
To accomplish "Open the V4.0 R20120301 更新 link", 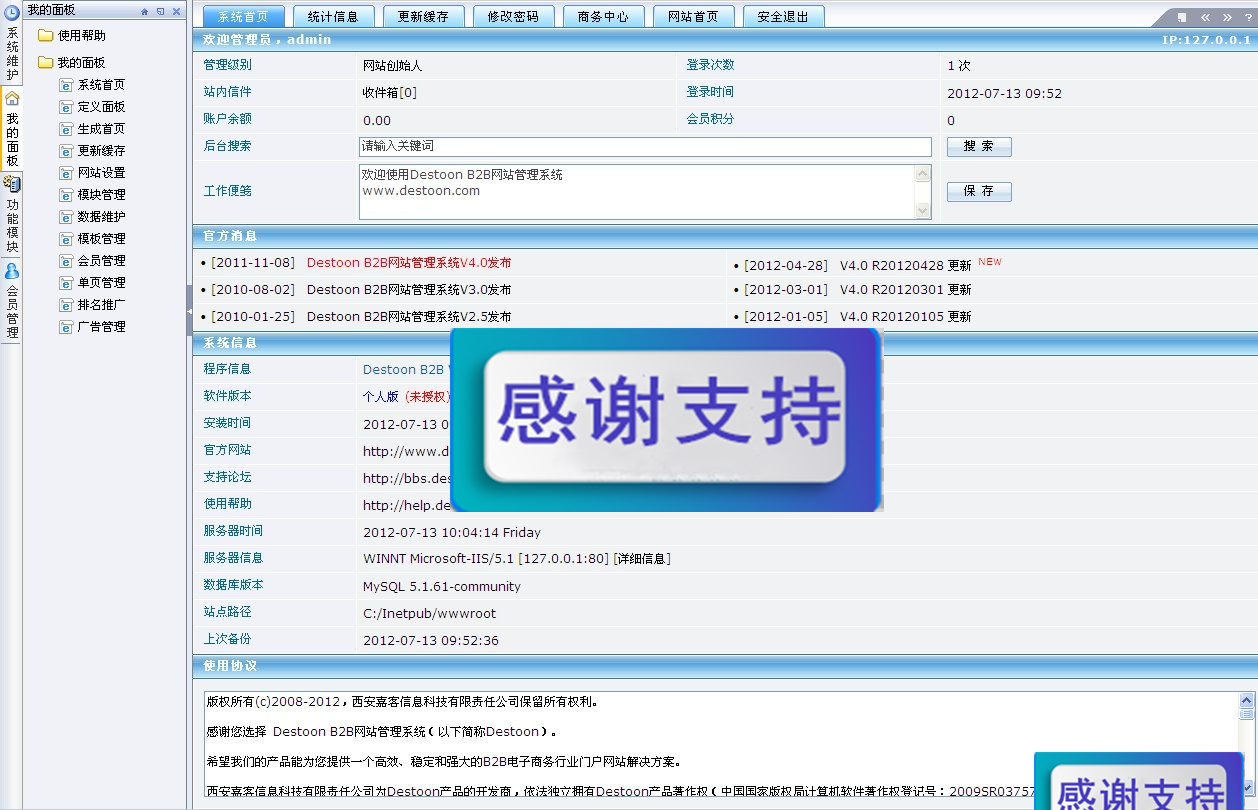I will point(906,290).
